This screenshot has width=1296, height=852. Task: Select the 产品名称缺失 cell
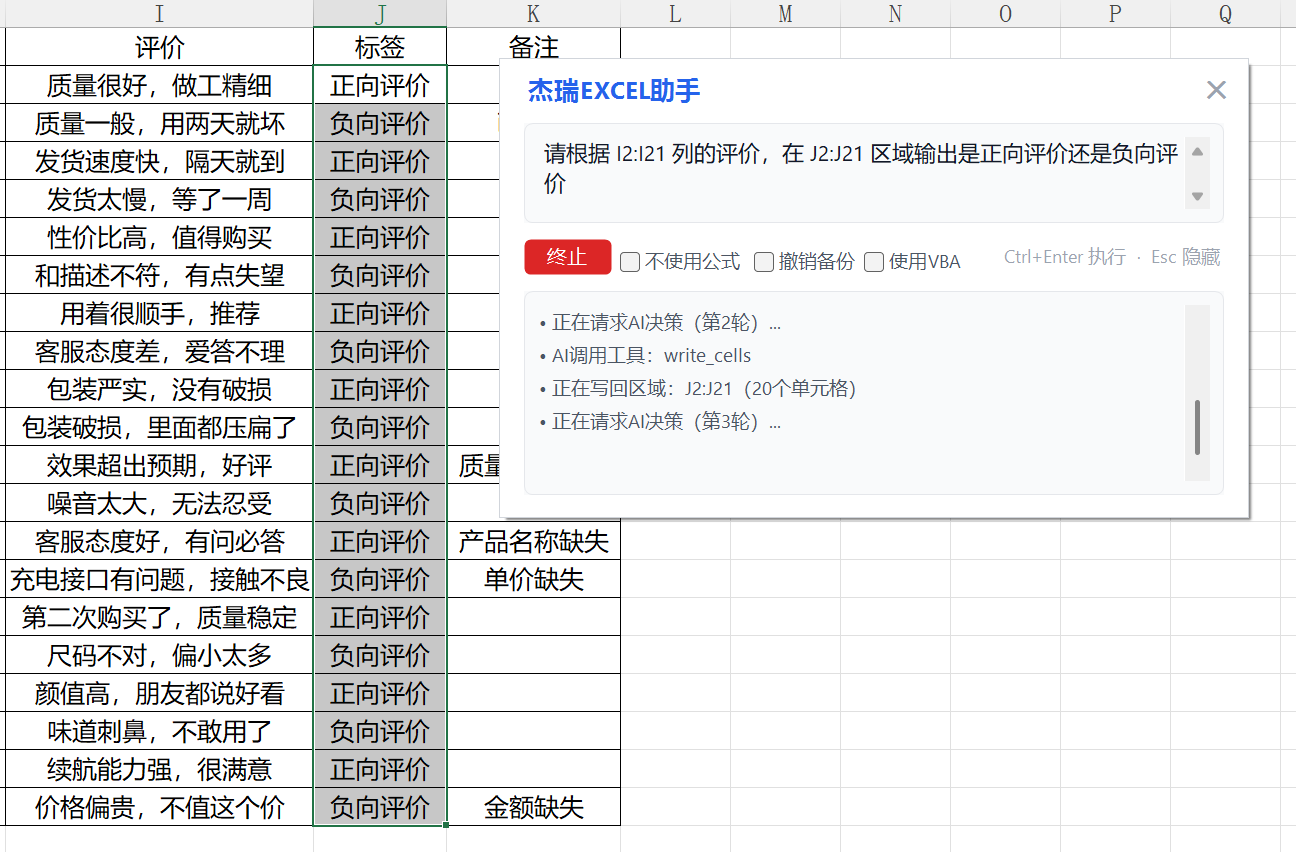[x=533, y=542]
